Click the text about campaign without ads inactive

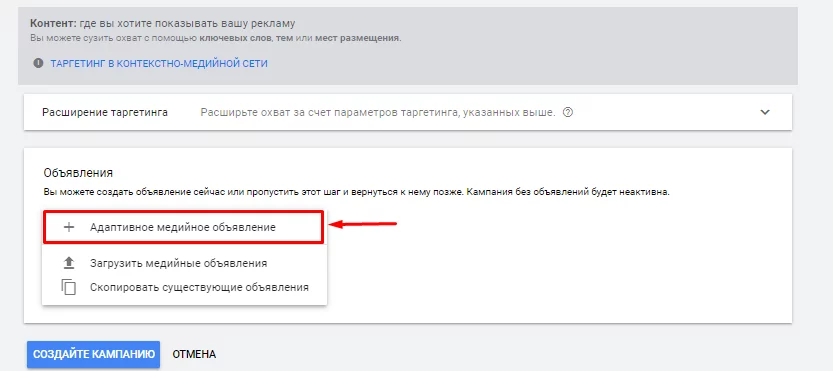pyautogui.click(x=567, y=192)
